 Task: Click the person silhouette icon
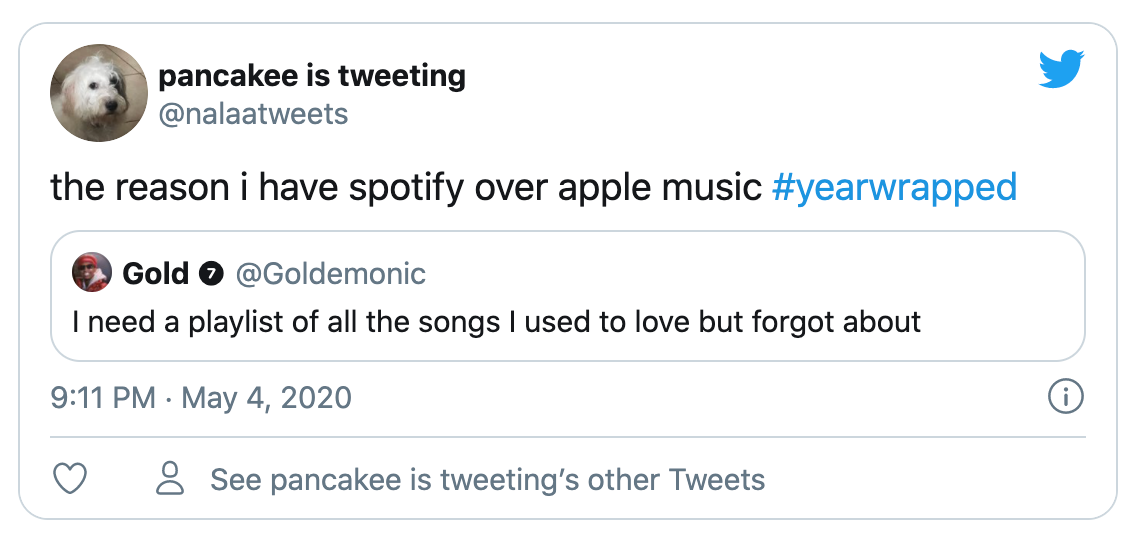(172, 479)
